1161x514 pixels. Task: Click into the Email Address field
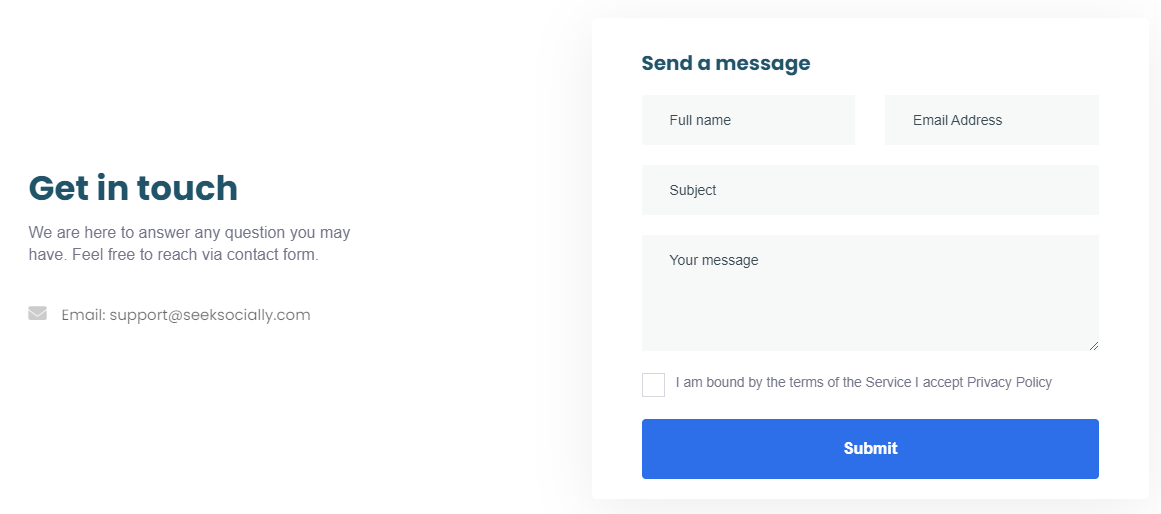[x=991, y=120]
